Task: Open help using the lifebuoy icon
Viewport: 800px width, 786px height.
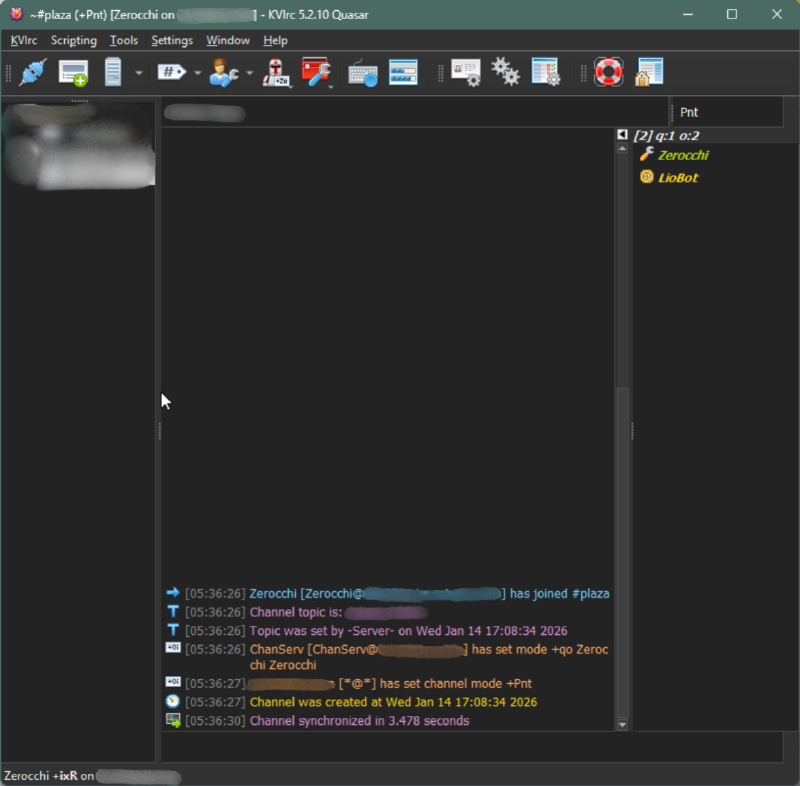Action: point(609,72)
